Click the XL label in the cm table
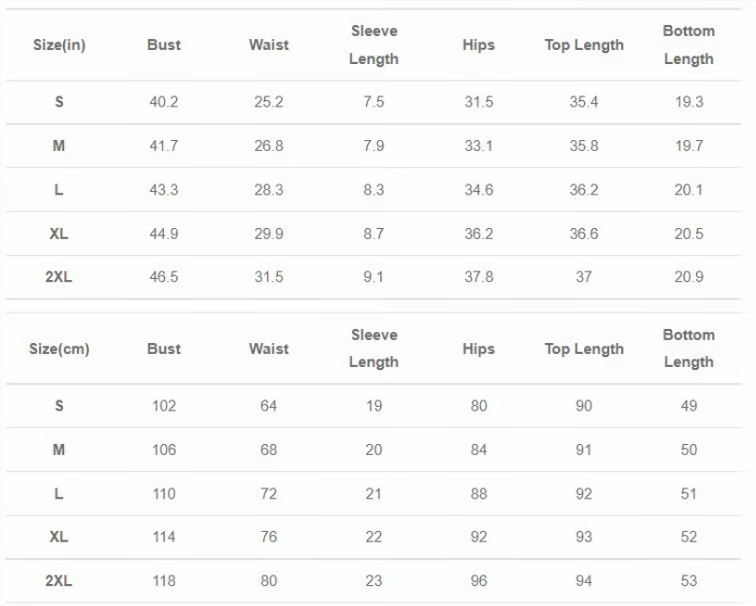This screenshot has width=756, height=606. [59, 537]
